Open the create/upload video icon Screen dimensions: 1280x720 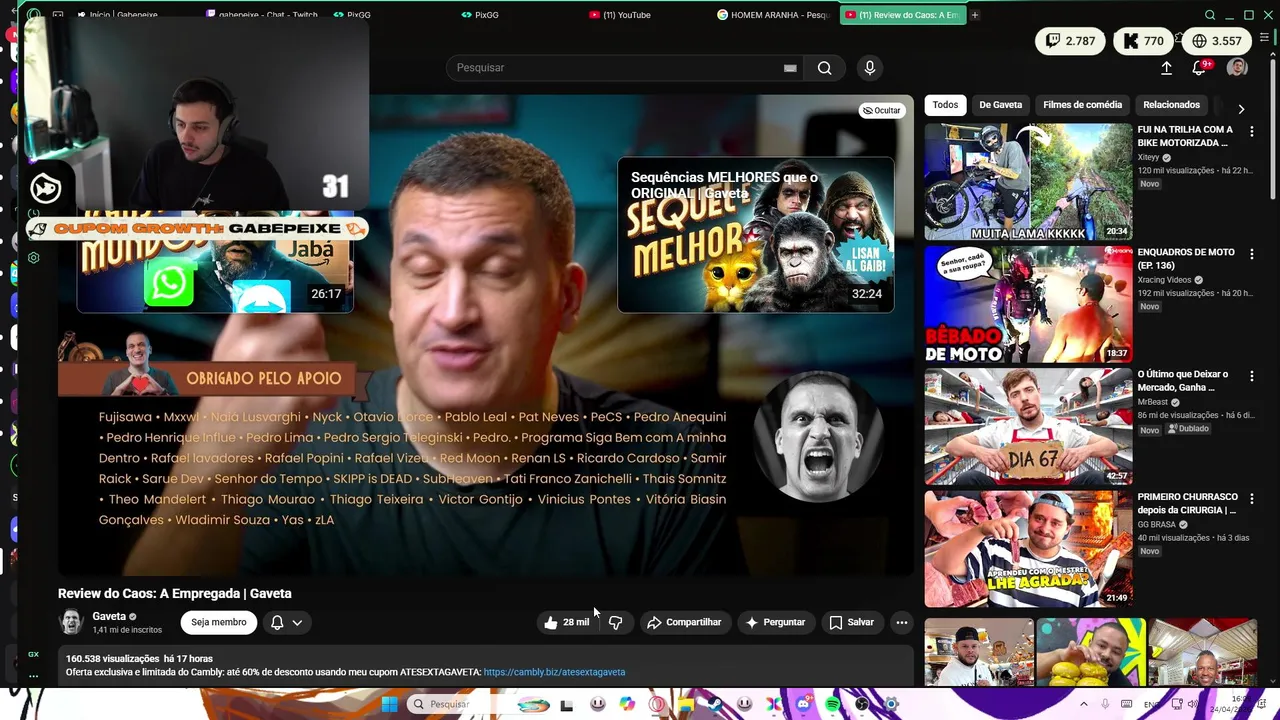pos(1166,67)
